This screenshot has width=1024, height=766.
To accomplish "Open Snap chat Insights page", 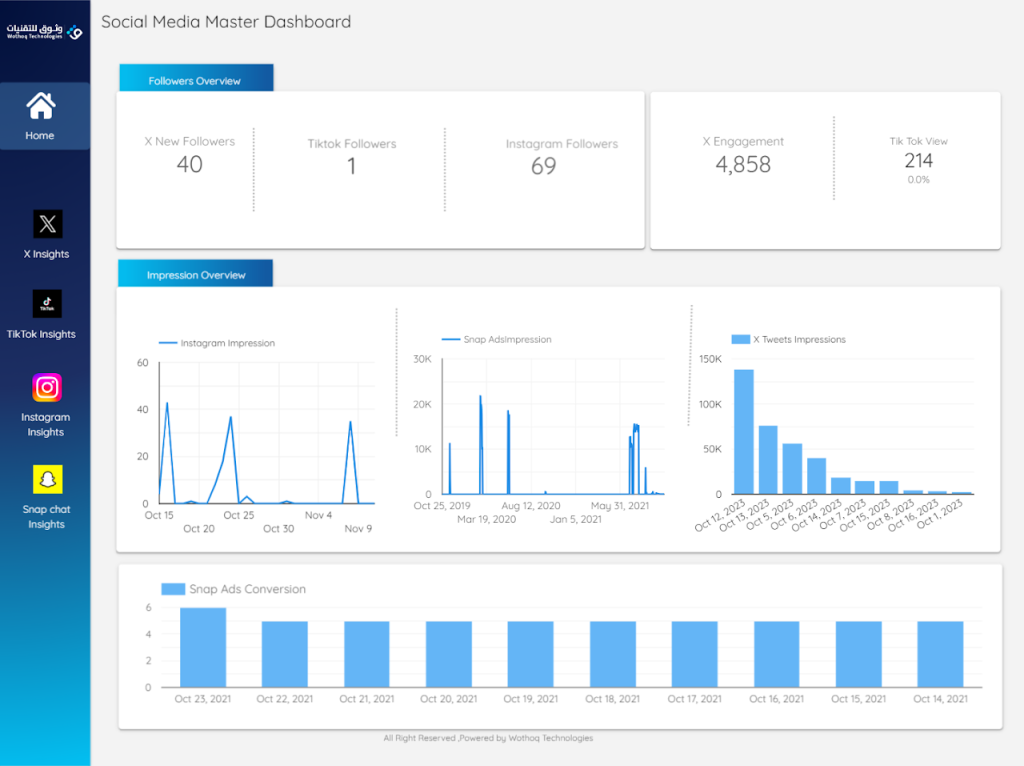I will point(46,517).
